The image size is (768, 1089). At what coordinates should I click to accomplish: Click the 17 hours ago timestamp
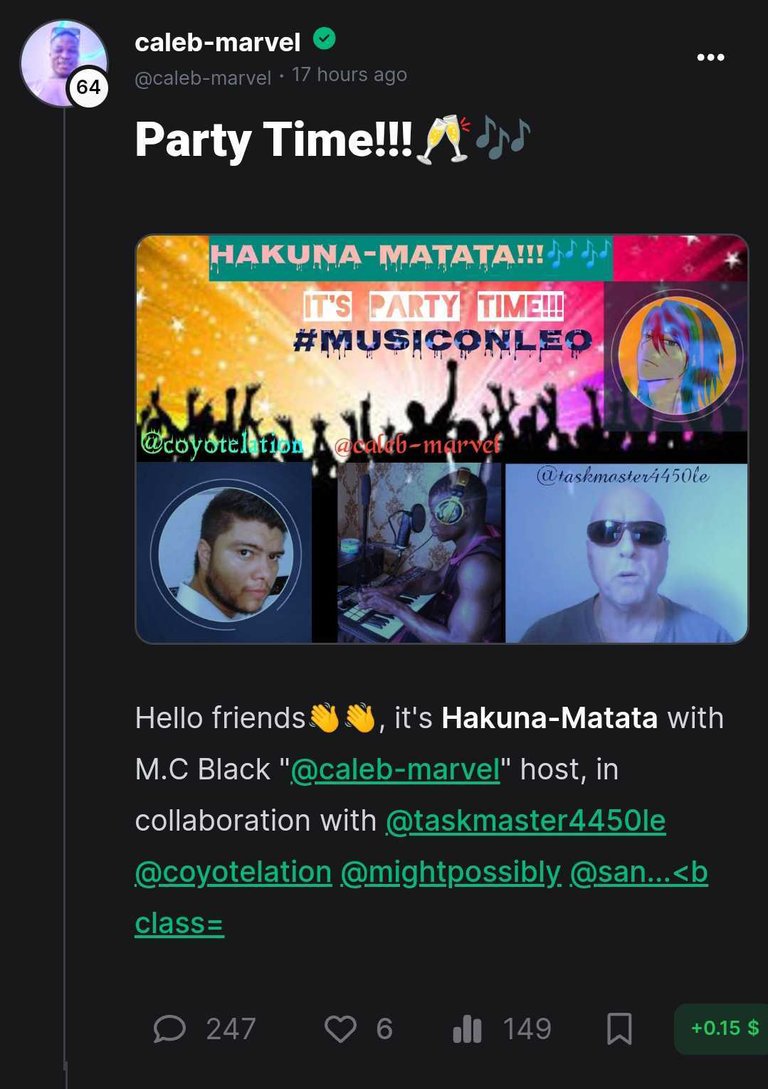click(x=349, y=75)
